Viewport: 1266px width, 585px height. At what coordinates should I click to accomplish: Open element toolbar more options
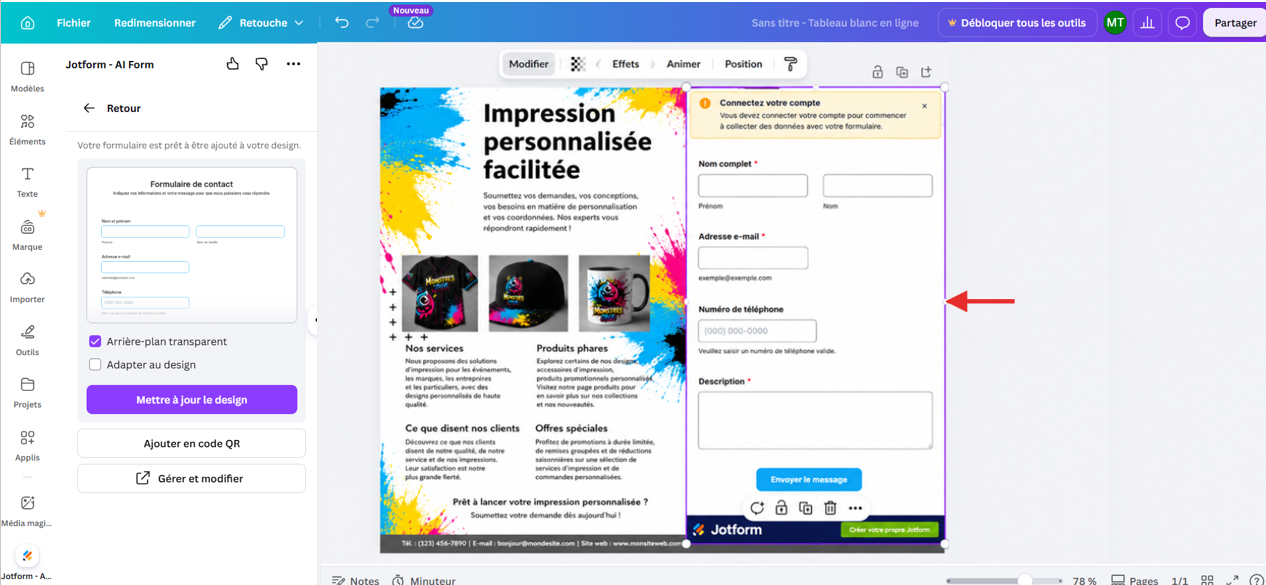click(x=855, y=508)
